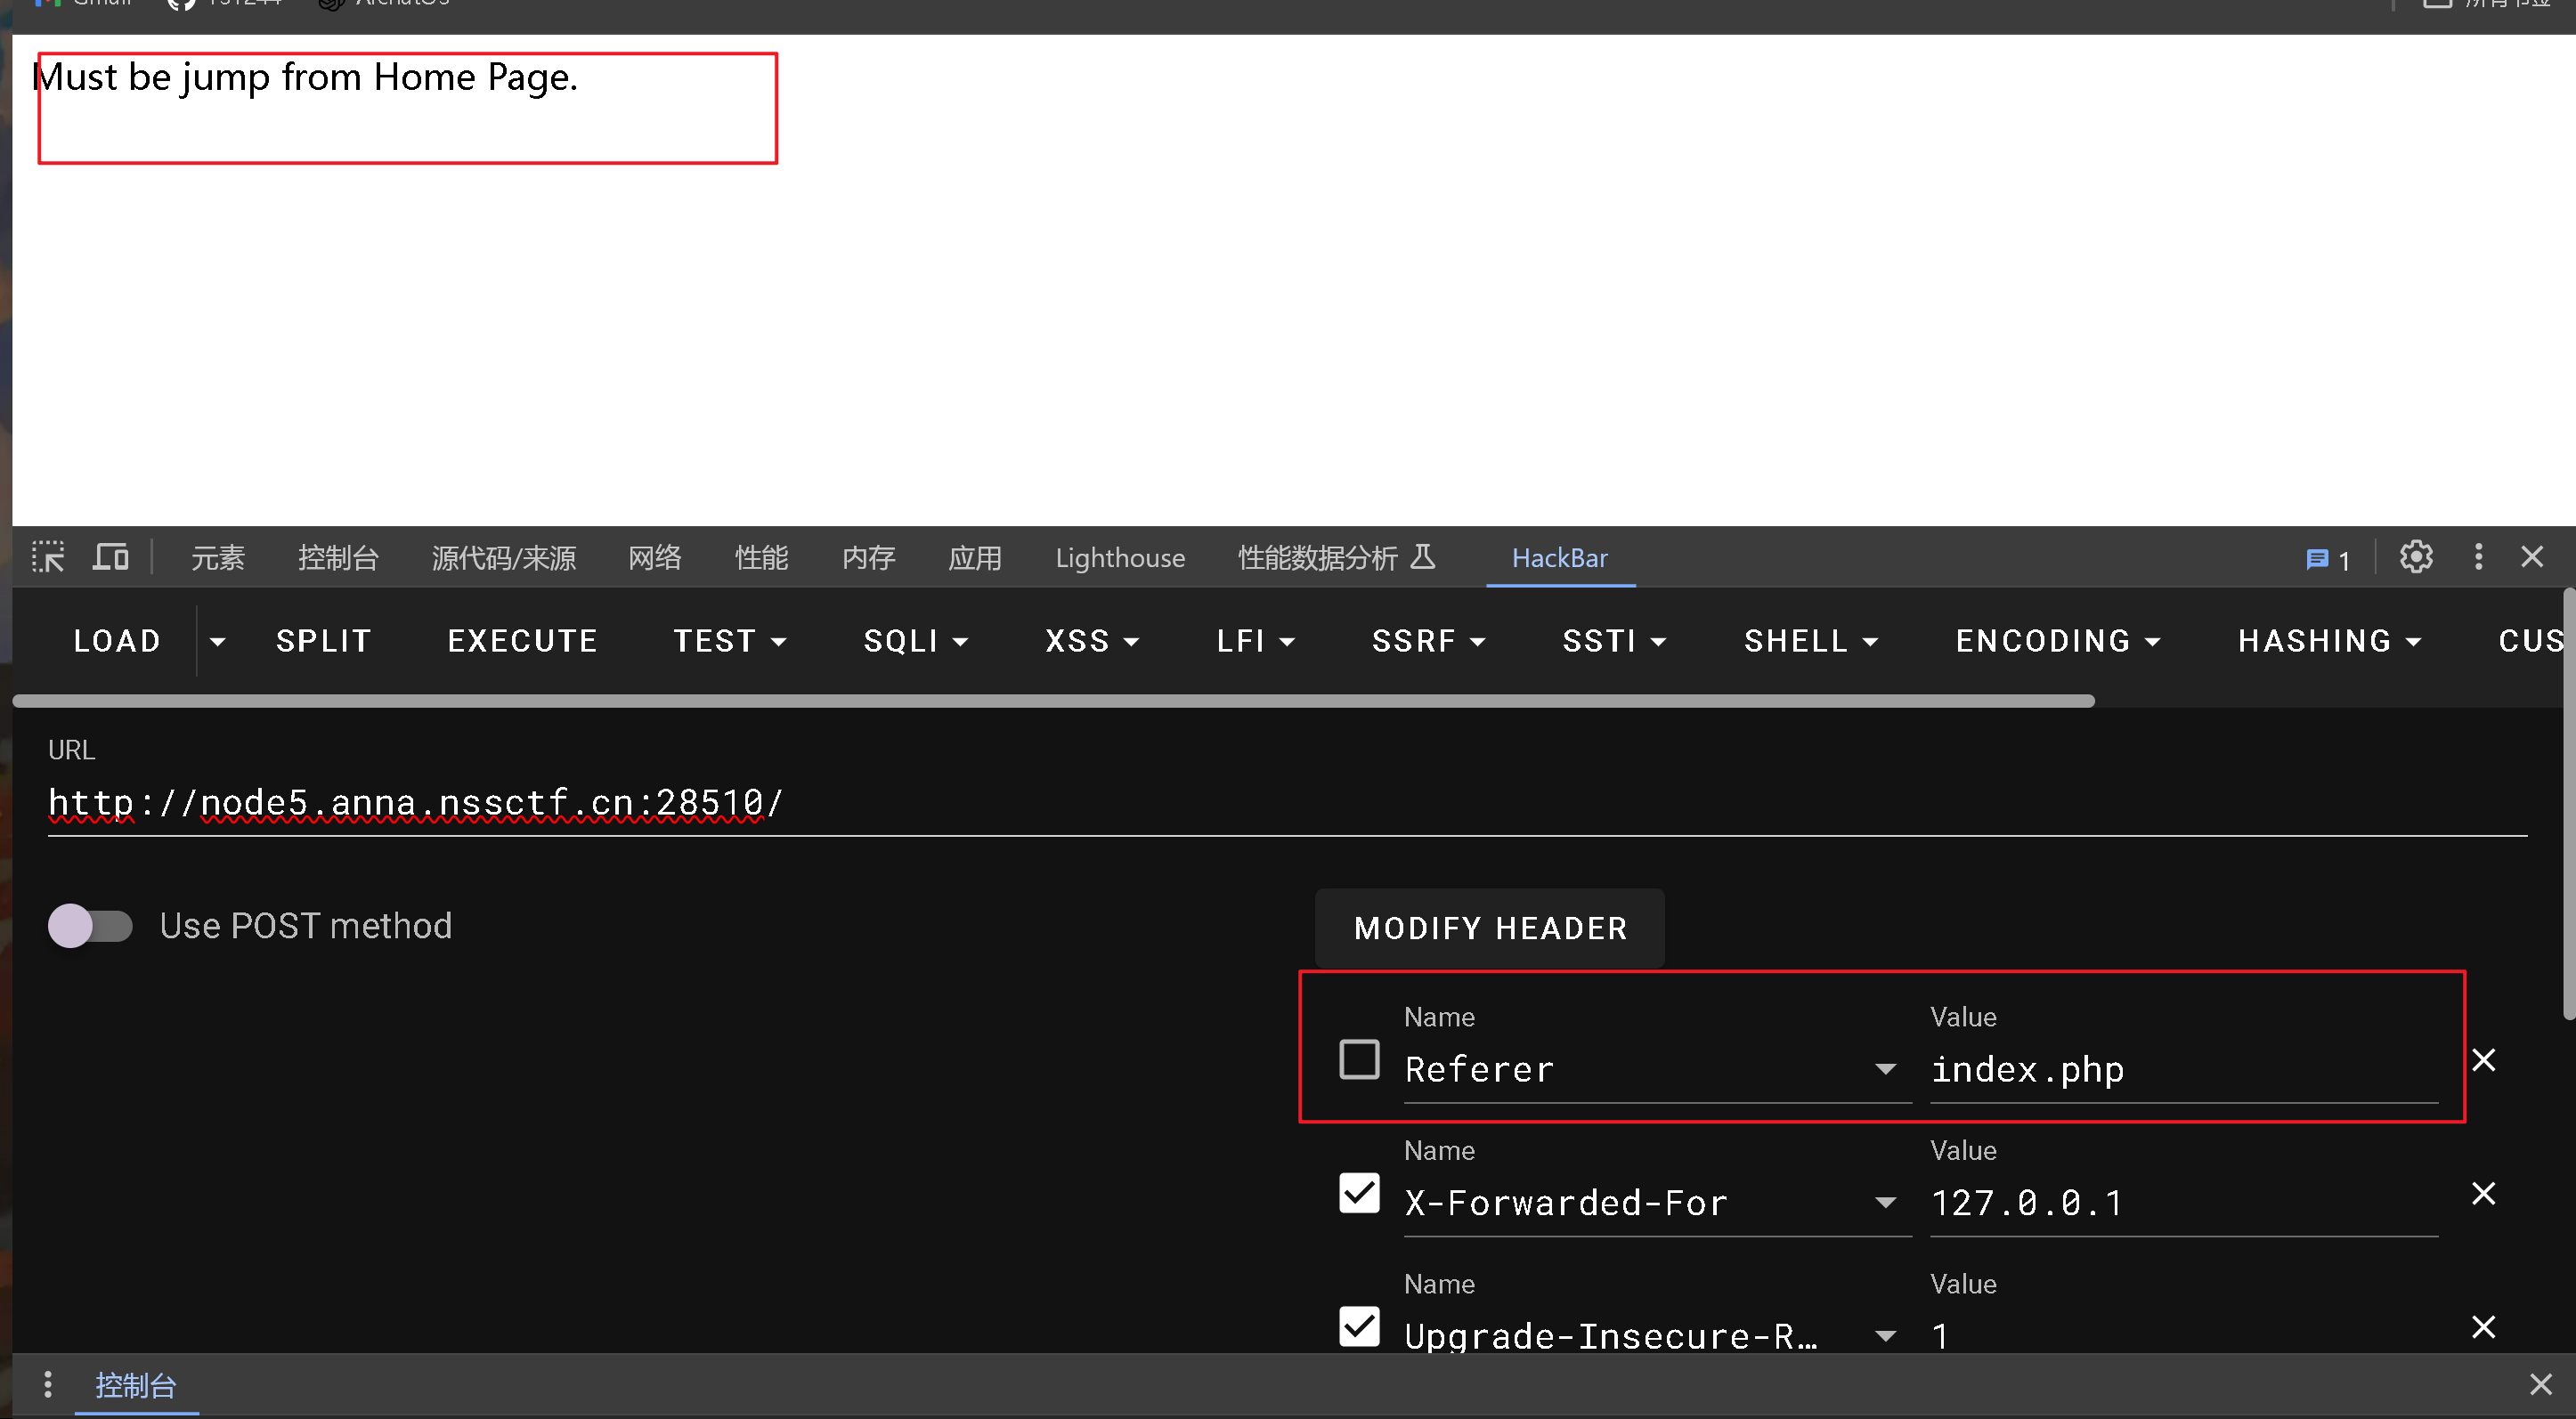The image size is (2576, 1419).
Task: Toggle the device toolbar icon
Action: (110, 557)
